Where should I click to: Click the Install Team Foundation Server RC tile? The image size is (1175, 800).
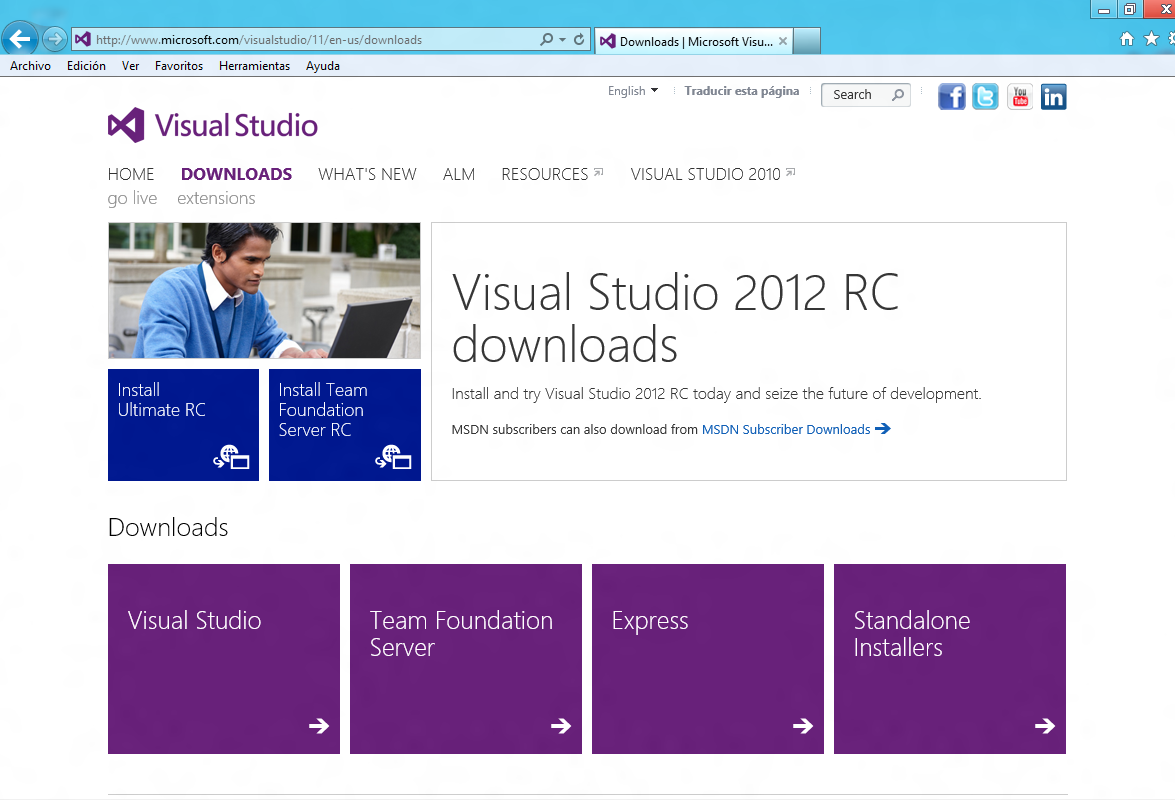pos(345,425)
